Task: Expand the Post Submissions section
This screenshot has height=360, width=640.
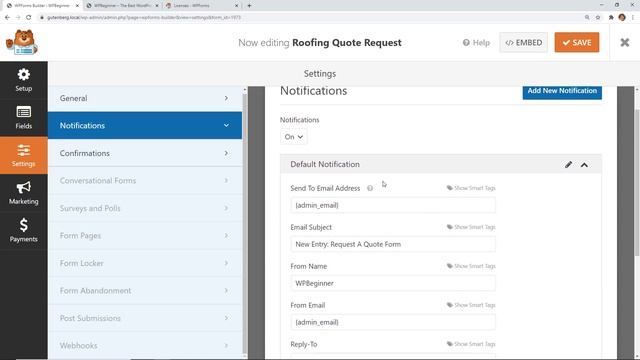Action: [x=145, y=318]
